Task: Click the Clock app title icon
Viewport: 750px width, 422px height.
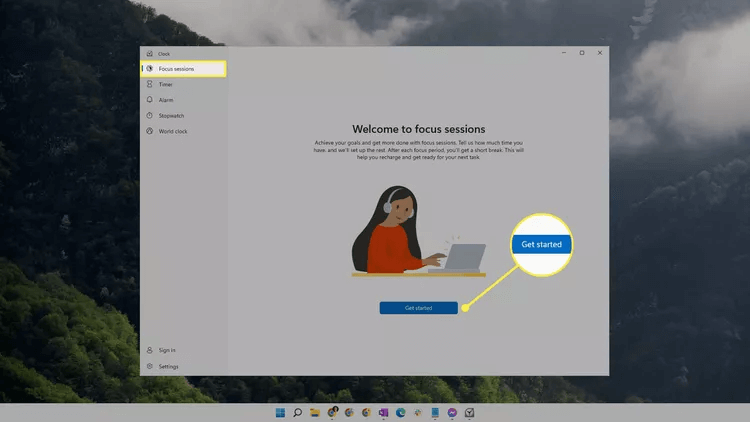Action: point(150,54)
